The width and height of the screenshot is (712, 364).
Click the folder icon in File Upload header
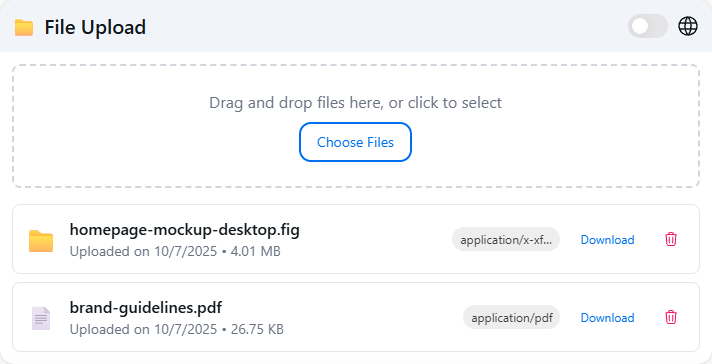(x=24, y=28)
